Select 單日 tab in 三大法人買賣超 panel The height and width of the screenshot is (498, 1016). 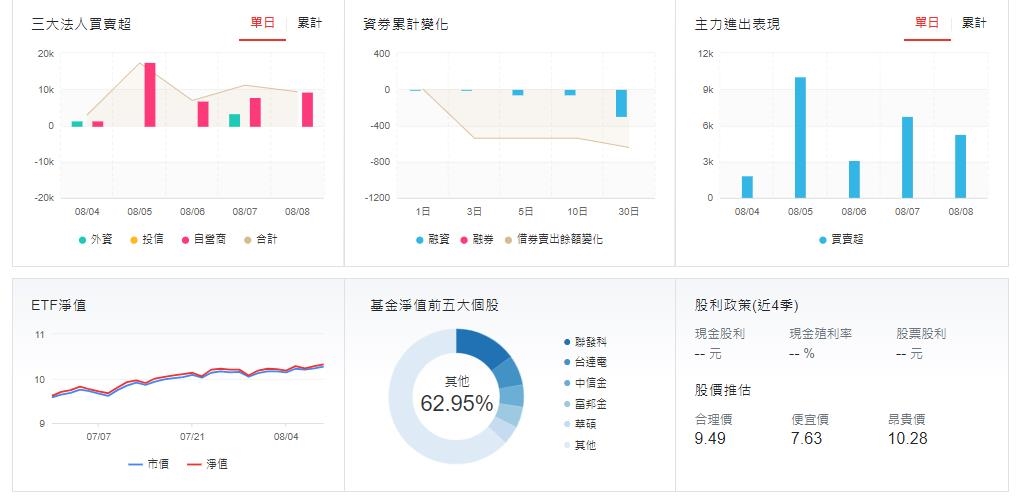click(x=262, y=23)
